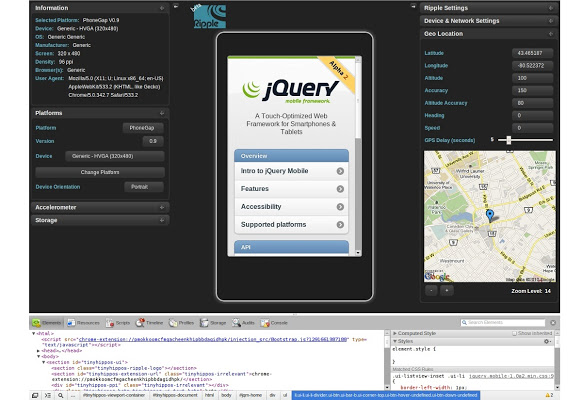582x400 pixels.
Task: Click into the Longitude input field
Action: (532, 66)
